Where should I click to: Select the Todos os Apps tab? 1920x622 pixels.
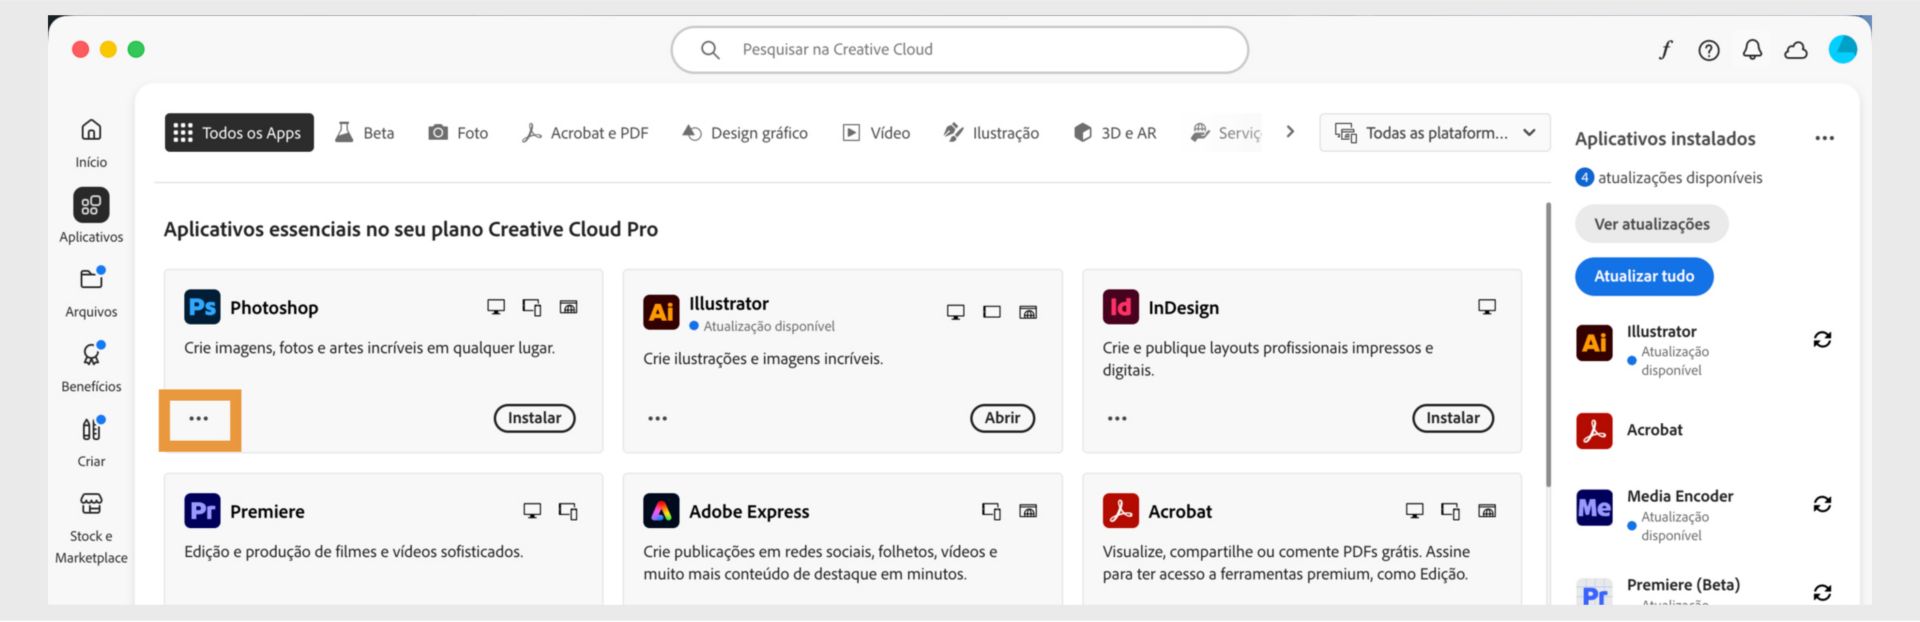[x=239, y=133]
